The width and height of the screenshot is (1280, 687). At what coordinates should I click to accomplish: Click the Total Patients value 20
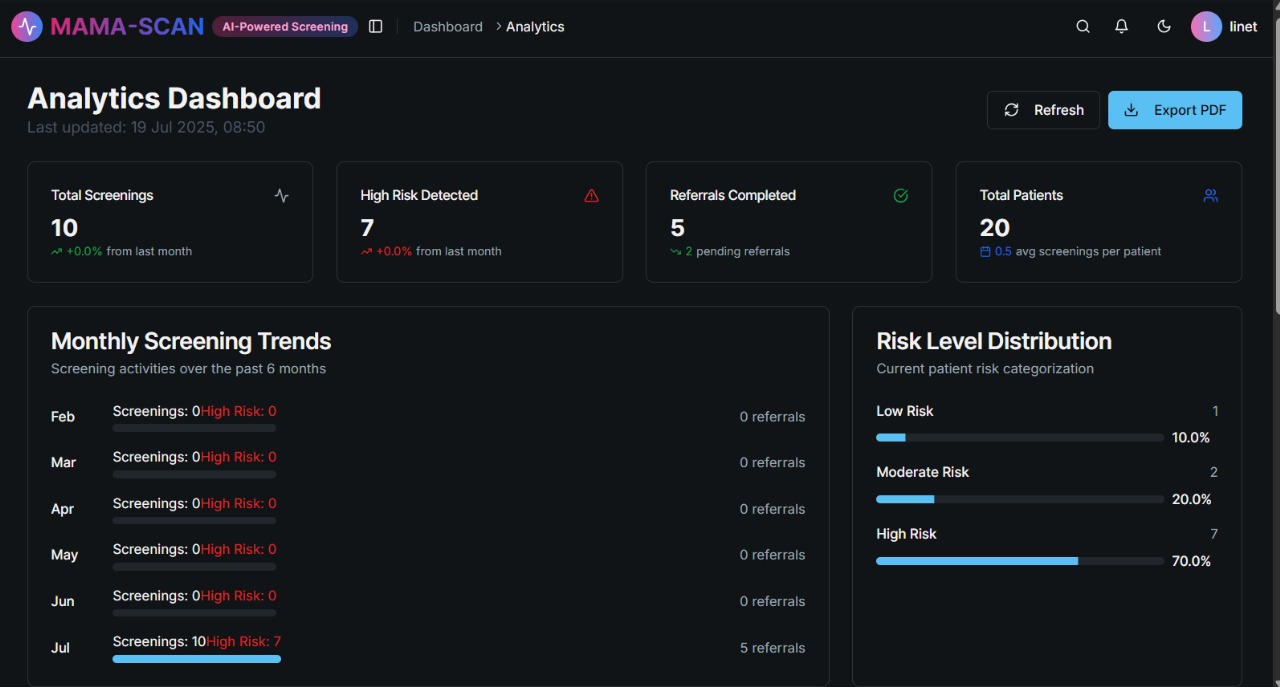pyautogui.click(x=995, y=228)
